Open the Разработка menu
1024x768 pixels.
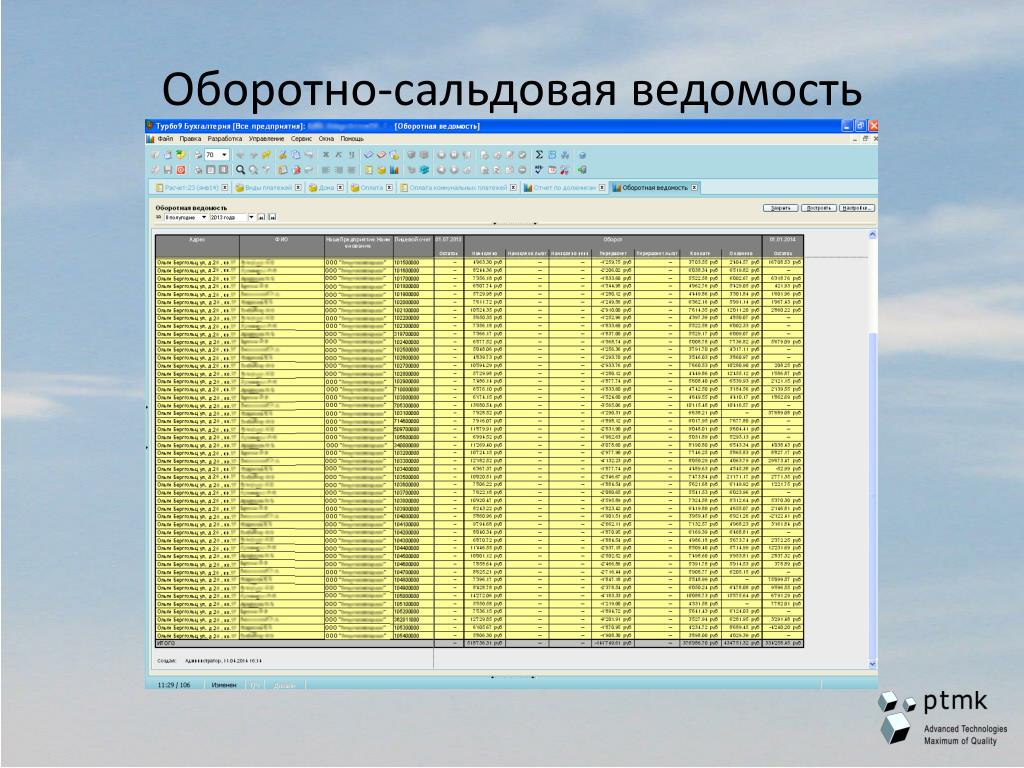[x=225, y=138]
